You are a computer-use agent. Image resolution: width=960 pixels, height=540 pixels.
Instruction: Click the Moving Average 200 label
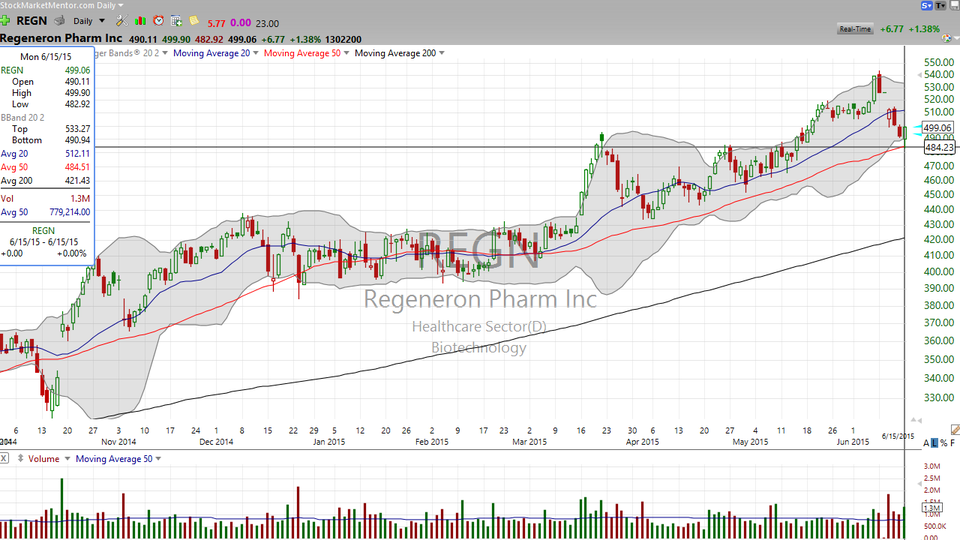[396, 53]
